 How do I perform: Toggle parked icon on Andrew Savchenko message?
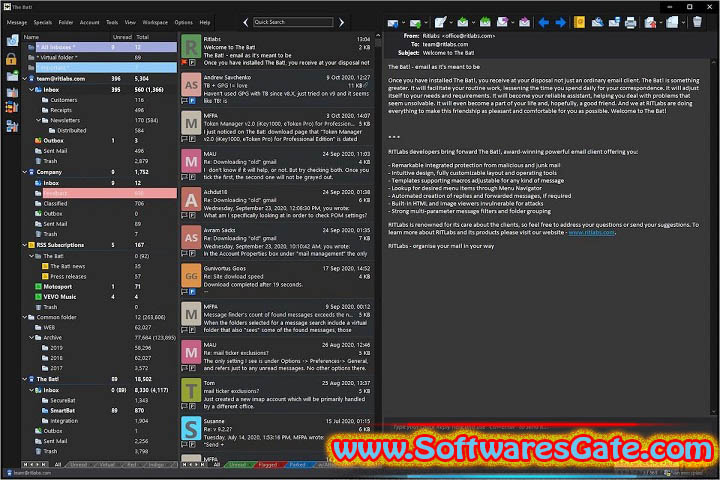pos(192,100)
